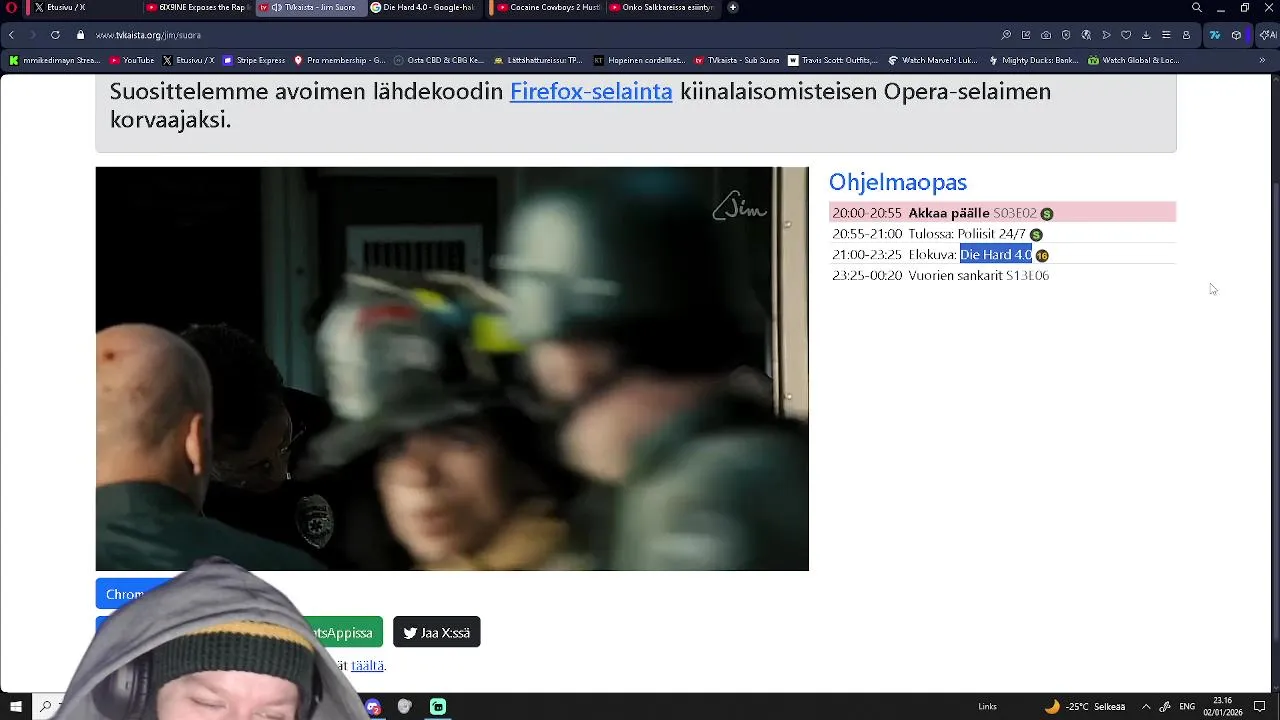
Task: Reload the page with the refresh icon
Action: 55,35
